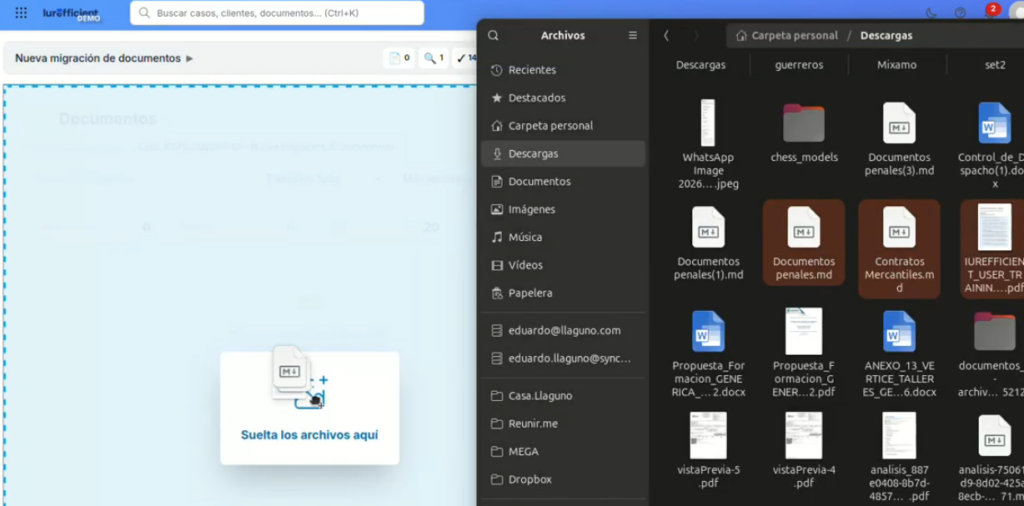Select the Mixamo folder label

(897, 65)
